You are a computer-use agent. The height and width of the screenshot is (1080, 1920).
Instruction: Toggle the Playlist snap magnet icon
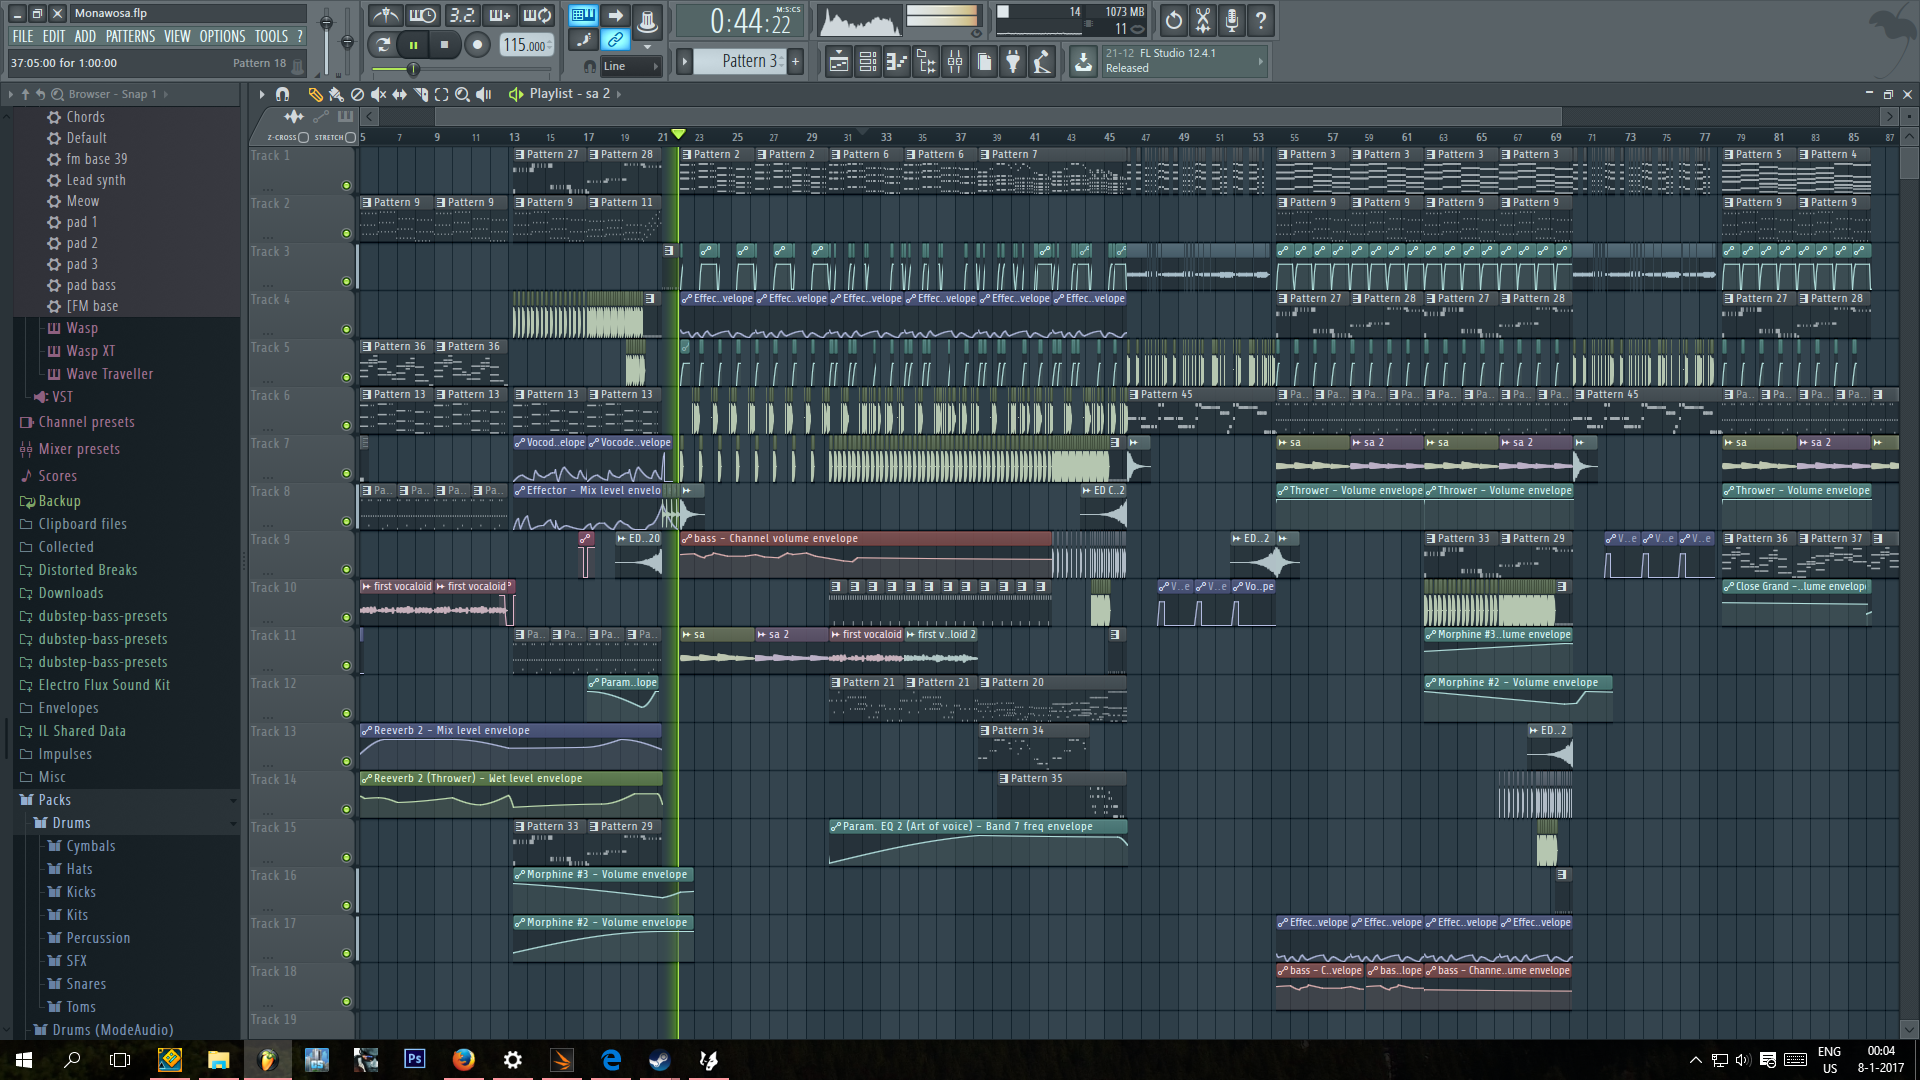coord(282,94)
